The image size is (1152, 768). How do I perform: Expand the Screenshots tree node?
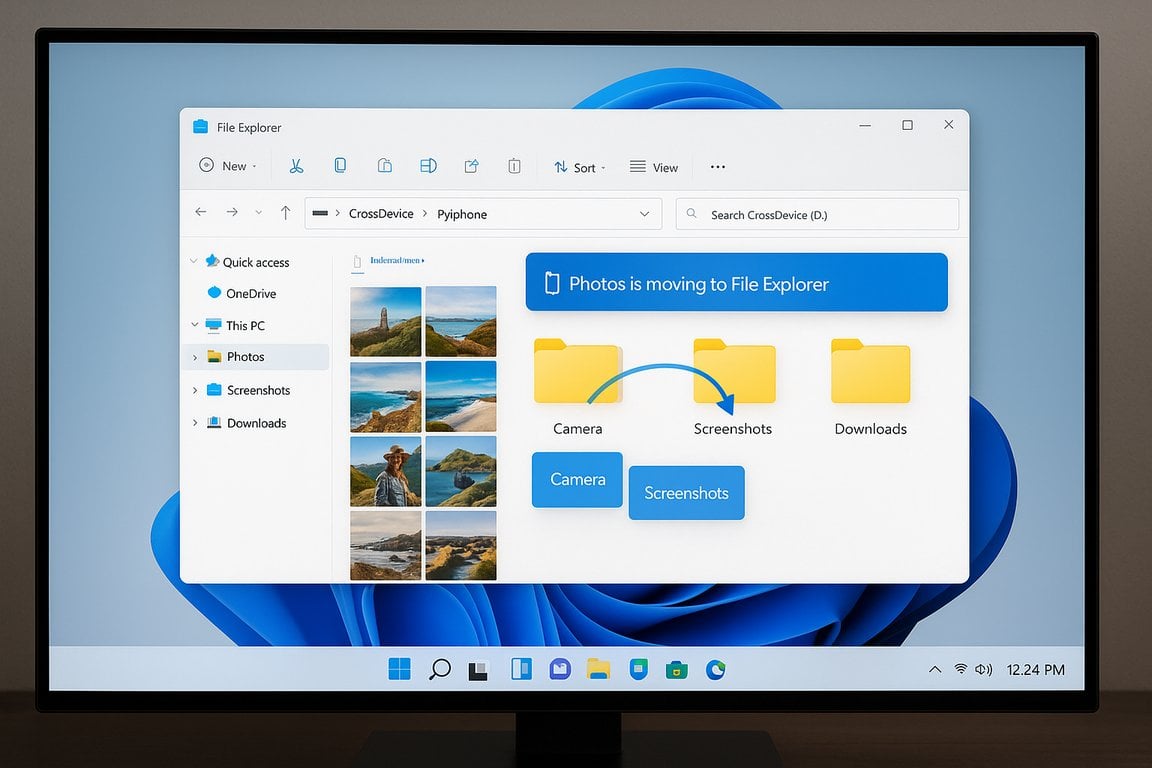pos(195,390)
